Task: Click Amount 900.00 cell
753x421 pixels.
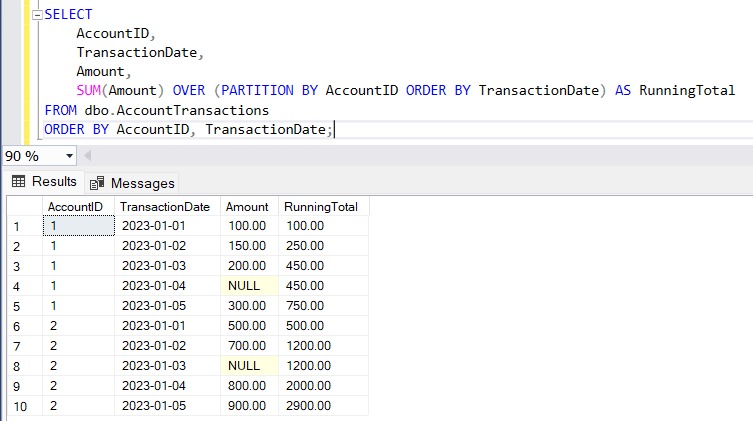Action: (x=249, y=406)
